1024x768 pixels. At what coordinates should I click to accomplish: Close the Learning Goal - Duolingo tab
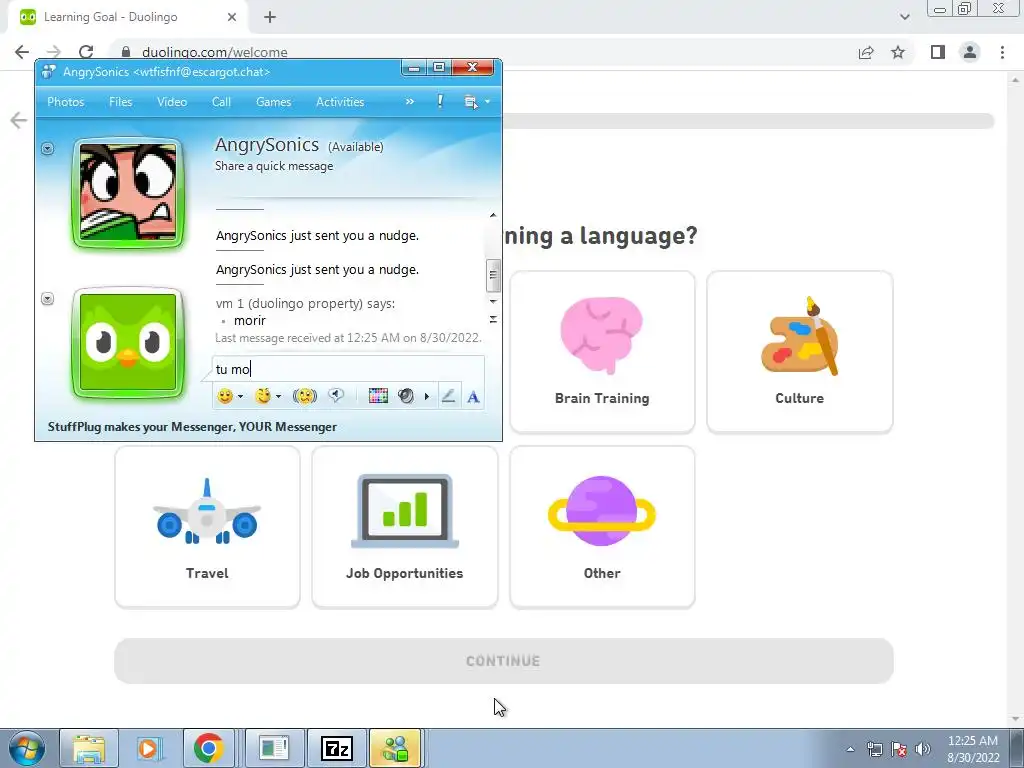point(231,17)
